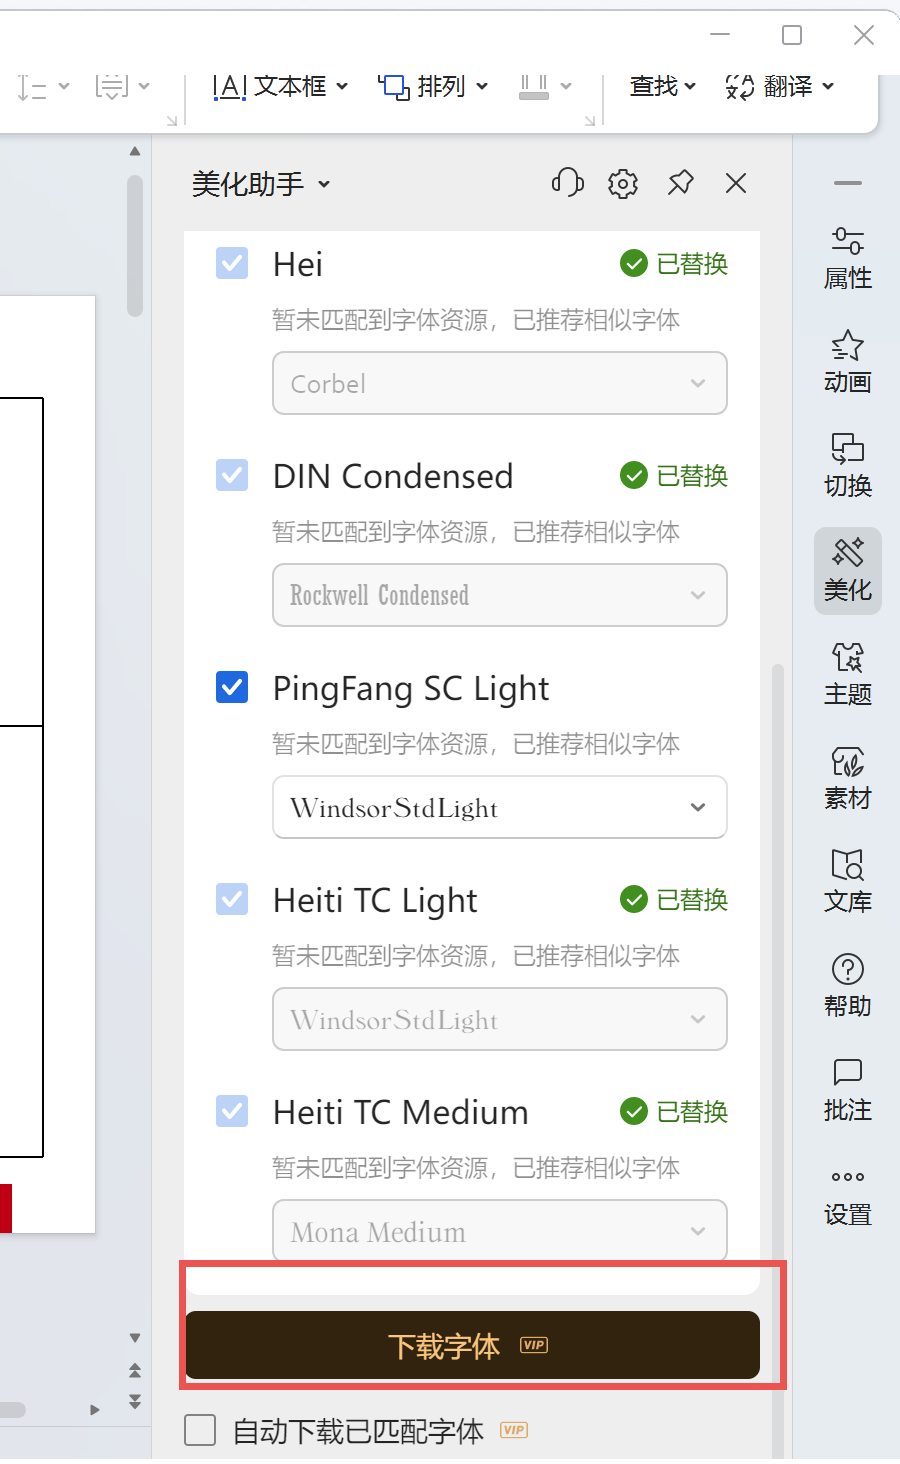The image size is (900, 1464).
Task: Open the 属性 properties sidebar panel
Action: click(x=847, y=258)
